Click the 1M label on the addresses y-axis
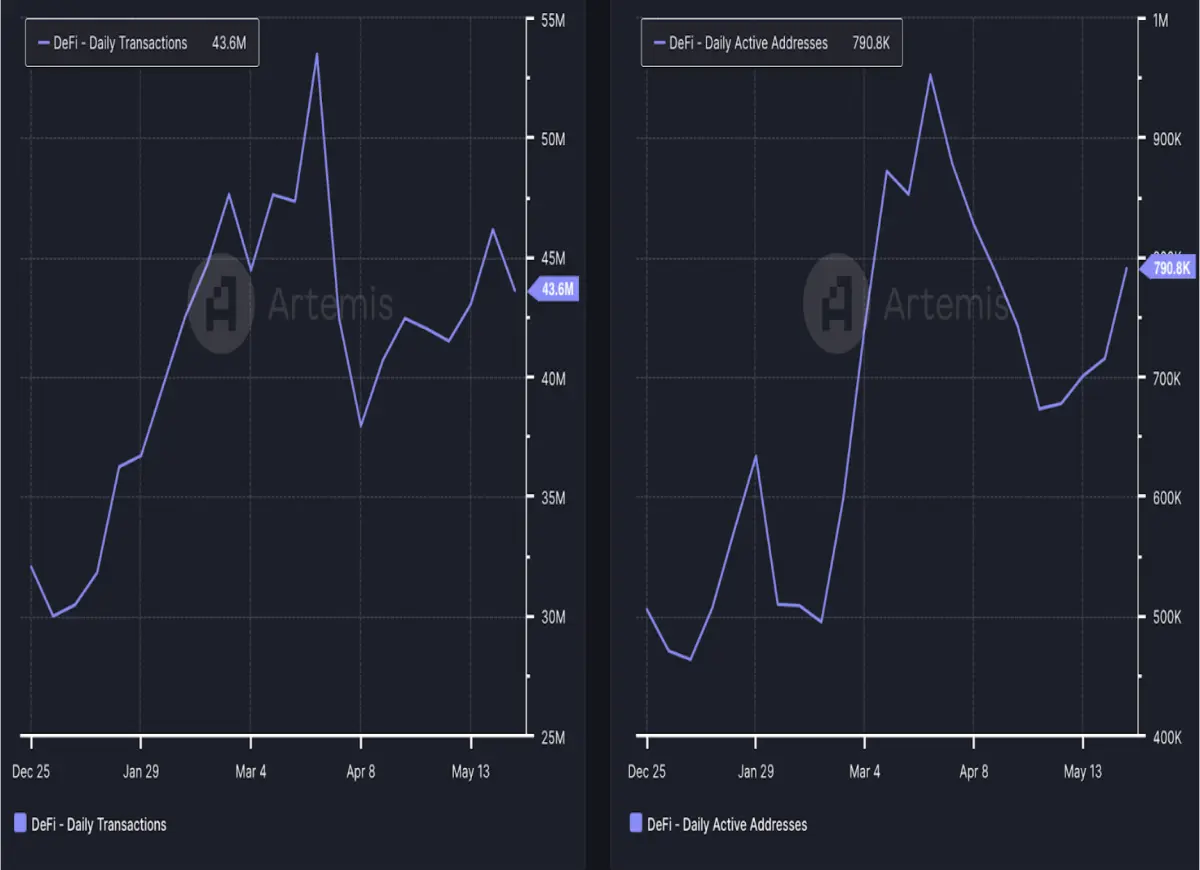This screenshot has height=870, width=1200. point(1160,20)
